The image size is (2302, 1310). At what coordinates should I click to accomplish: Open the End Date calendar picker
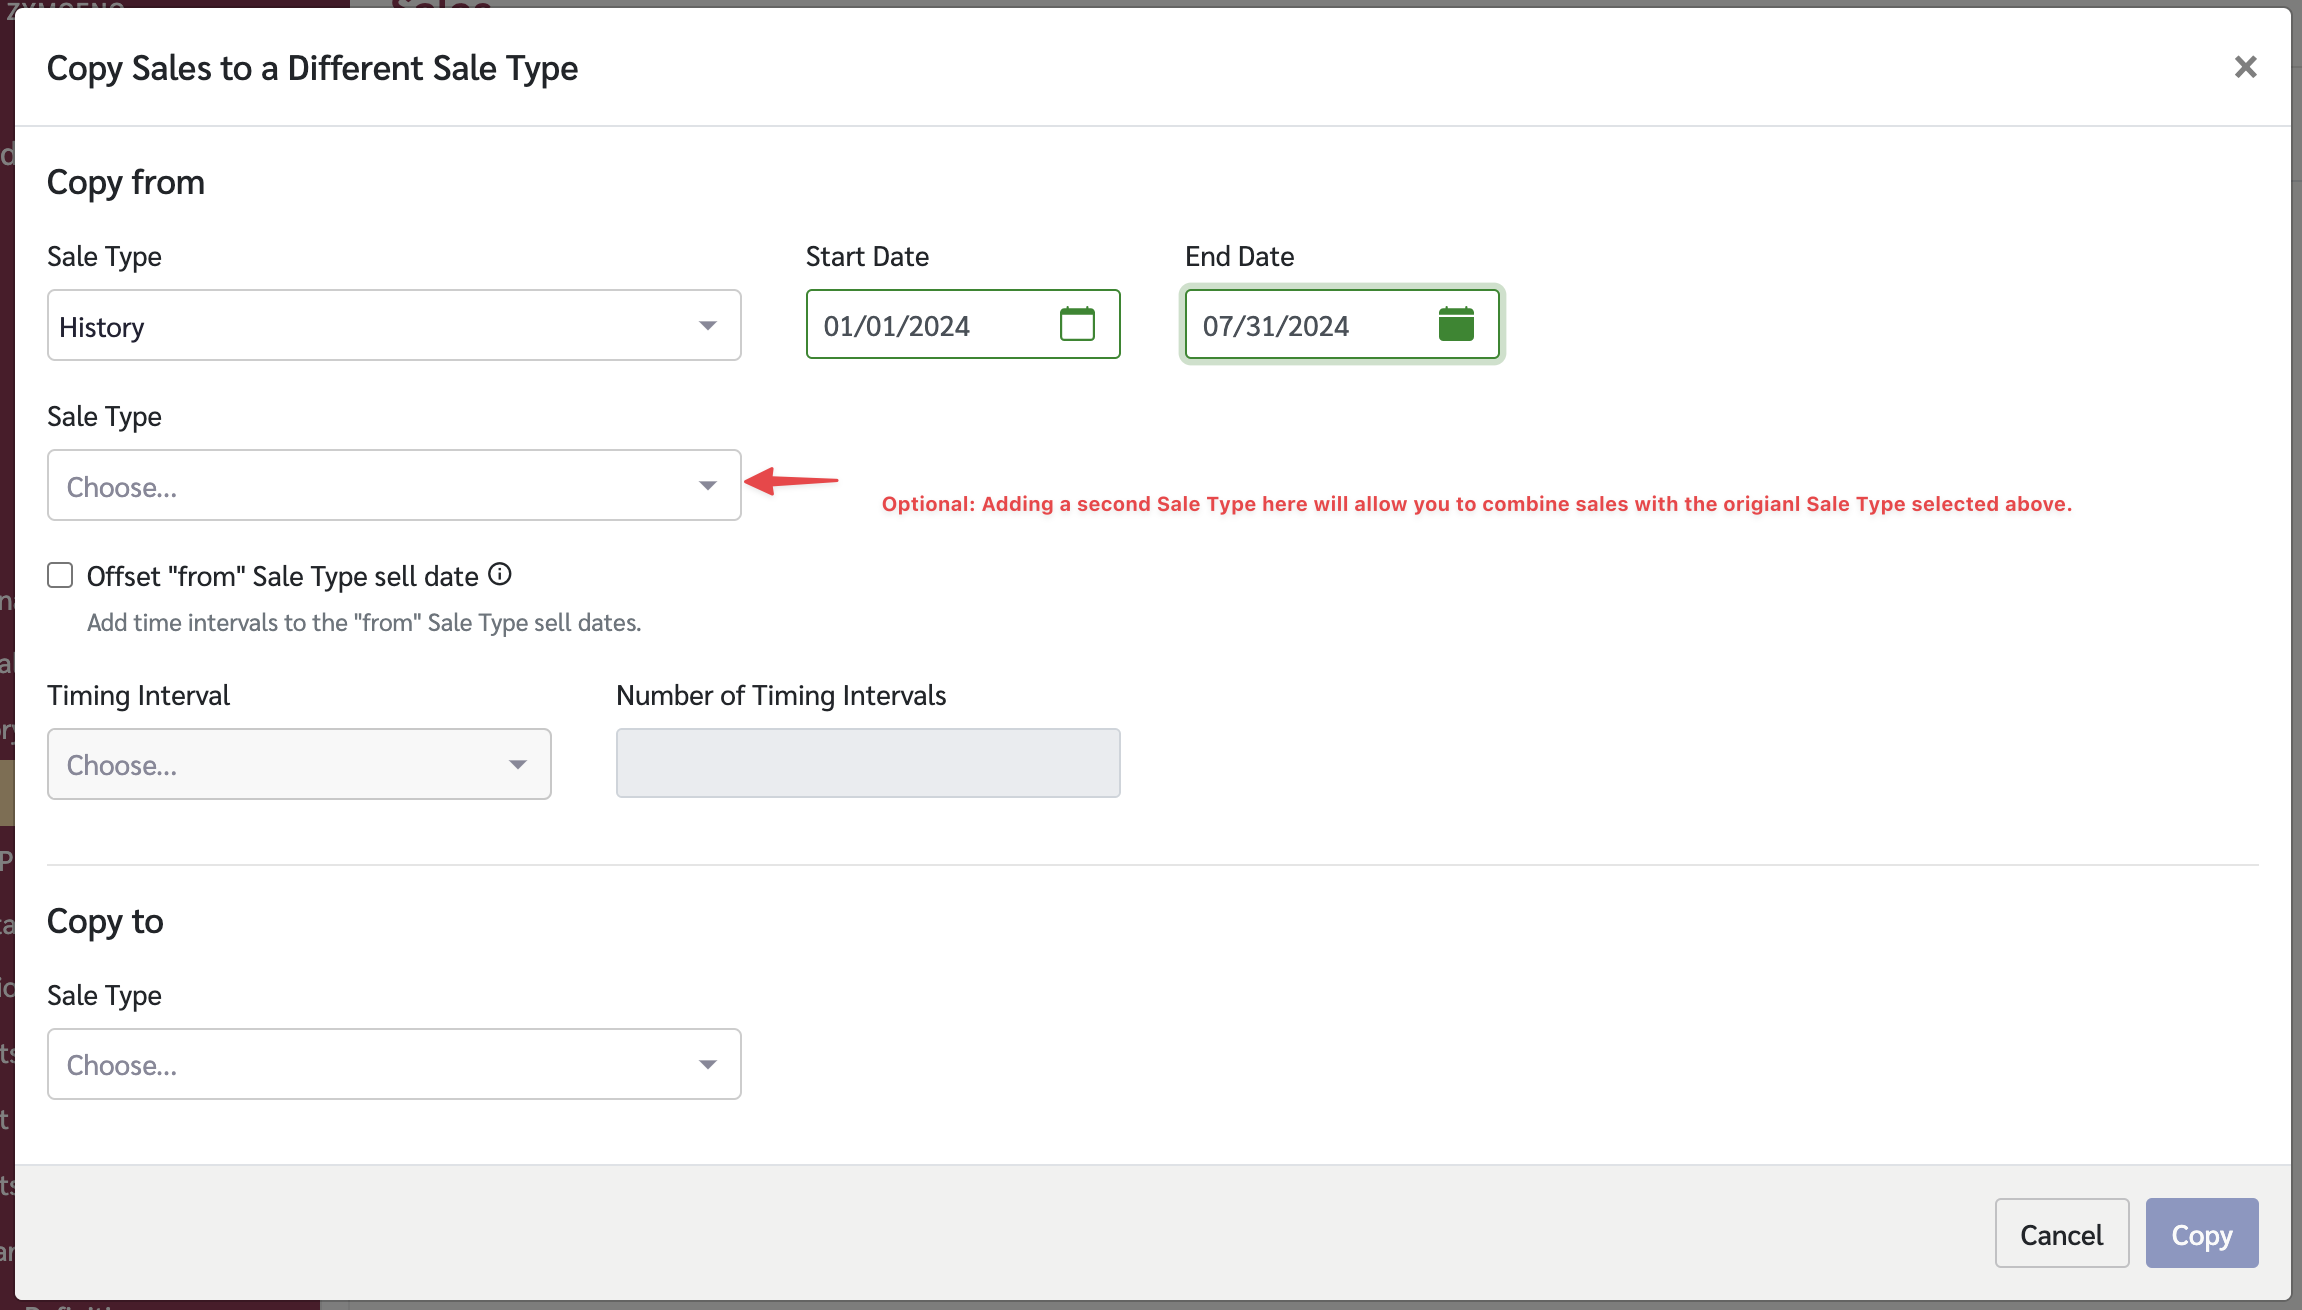pos(1456,324)
